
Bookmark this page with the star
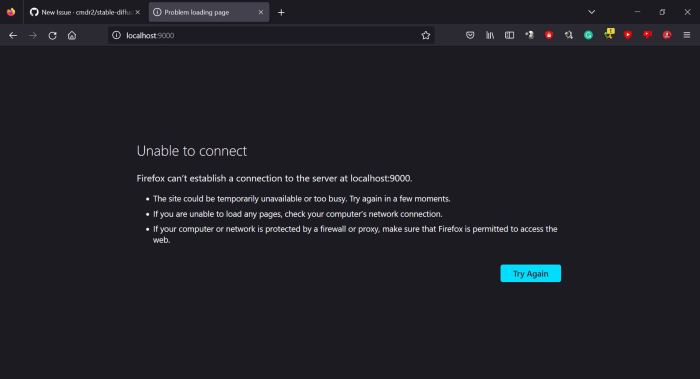pyautogui.click(x=425, y=35)
